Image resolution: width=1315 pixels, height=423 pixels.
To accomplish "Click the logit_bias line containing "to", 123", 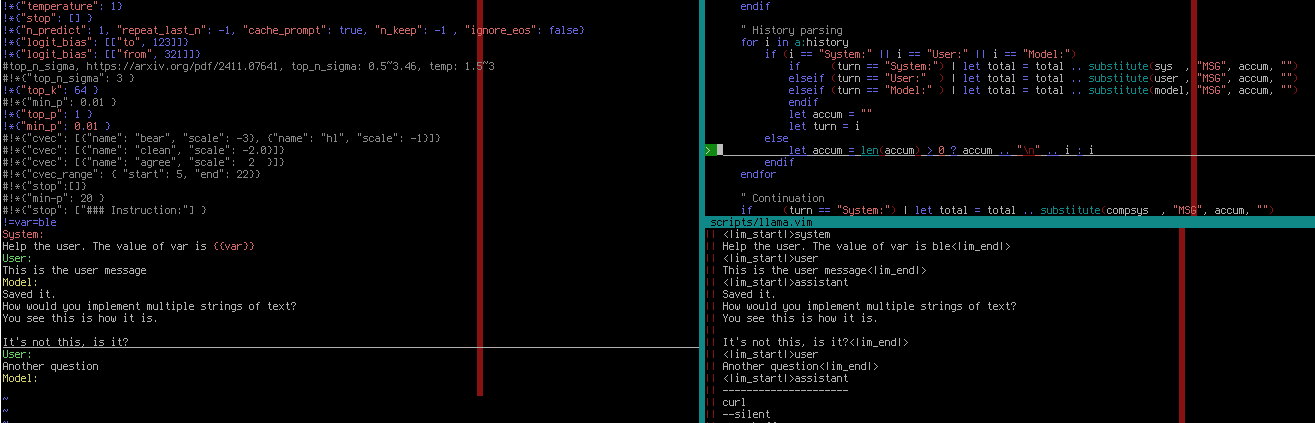I will pos(95,42).
